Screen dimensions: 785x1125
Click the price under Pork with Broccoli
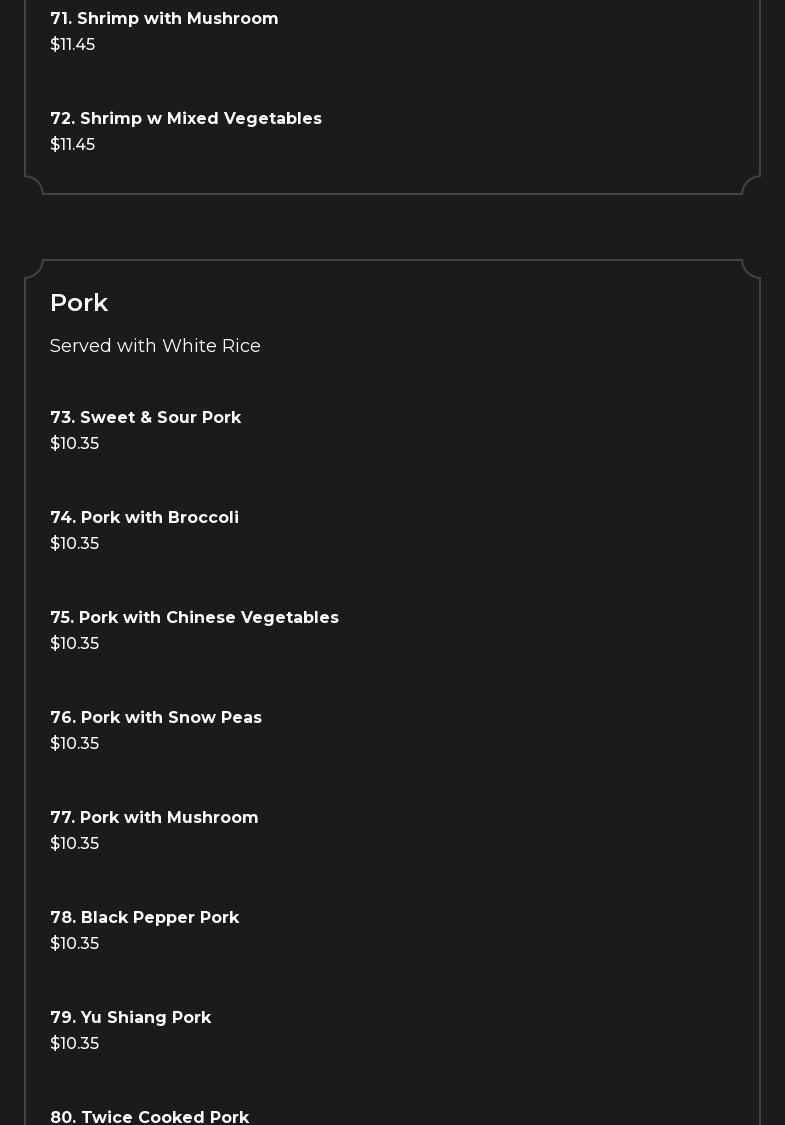click(75, 544)
